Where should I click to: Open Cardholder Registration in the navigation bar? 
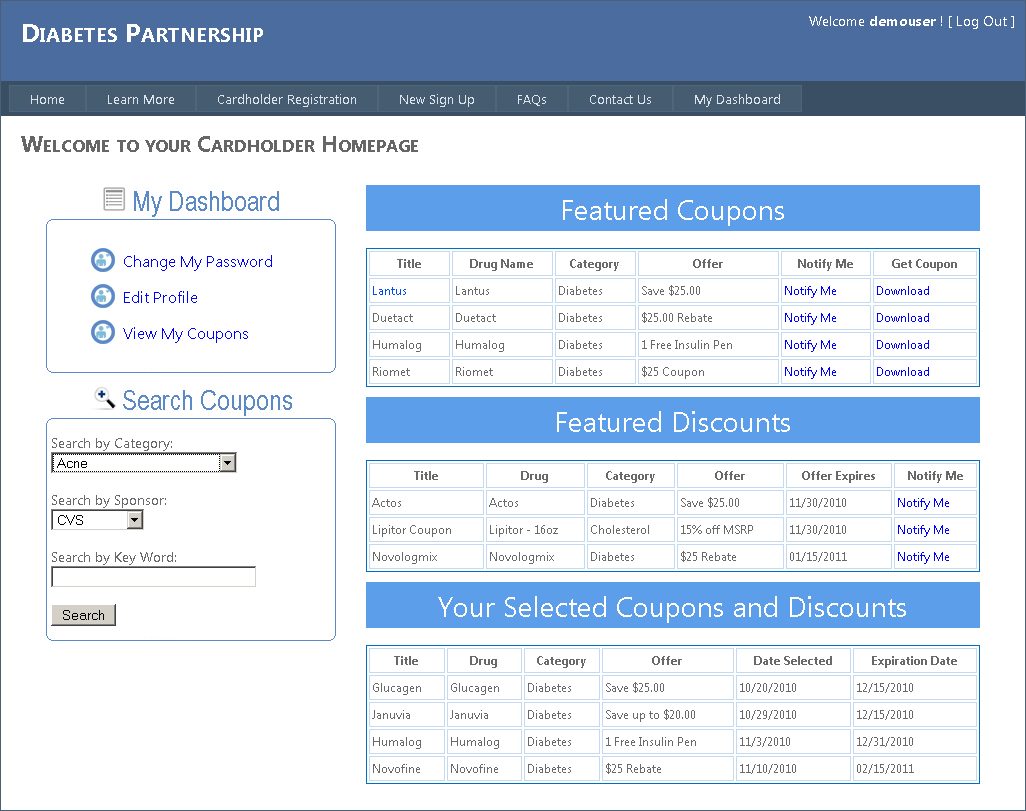(x=287, y=99)
